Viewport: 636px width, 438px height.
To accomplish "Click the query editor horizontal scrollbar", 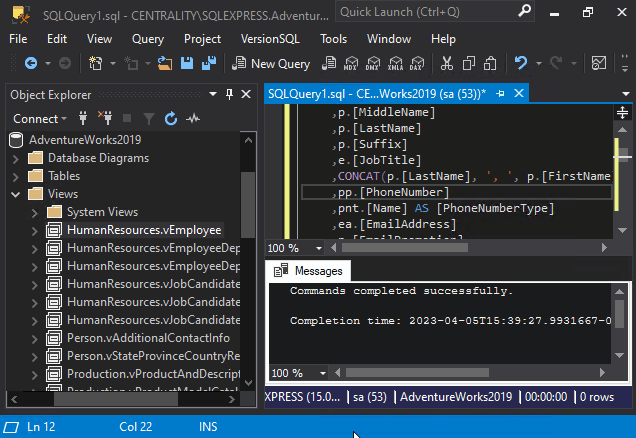I will [405, 247].
